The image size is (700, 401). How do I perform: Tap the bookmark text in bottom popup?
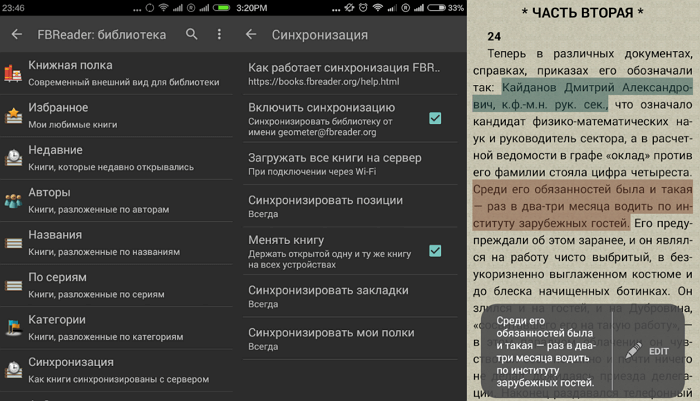pos(545,350)
